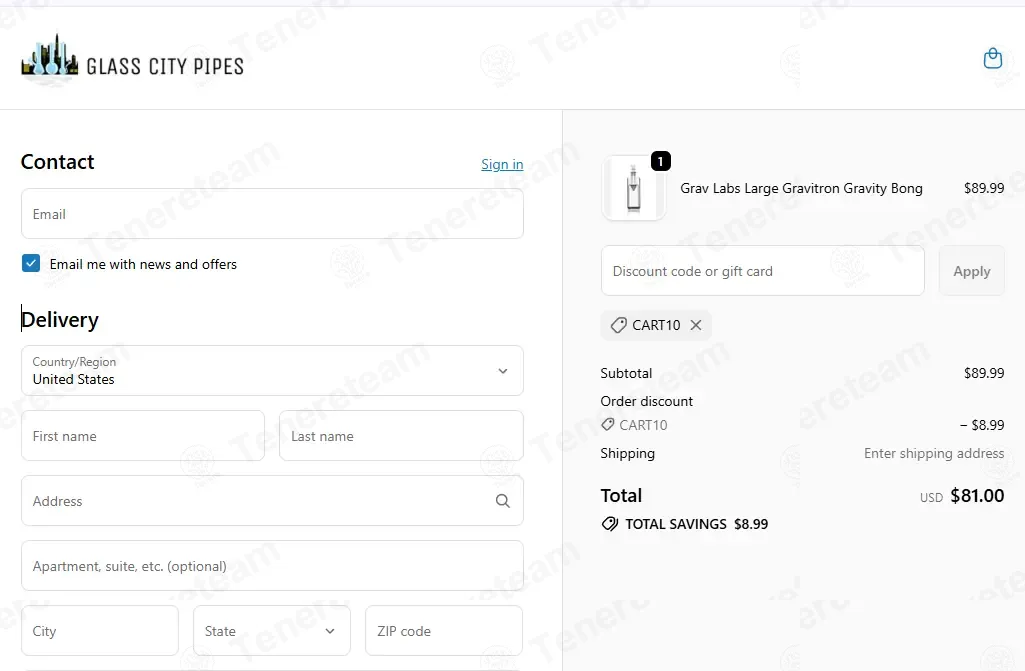Screen dimensions: 1025x671
Task: Uncheck Email me with news and offers
Action: pos(31,263)
